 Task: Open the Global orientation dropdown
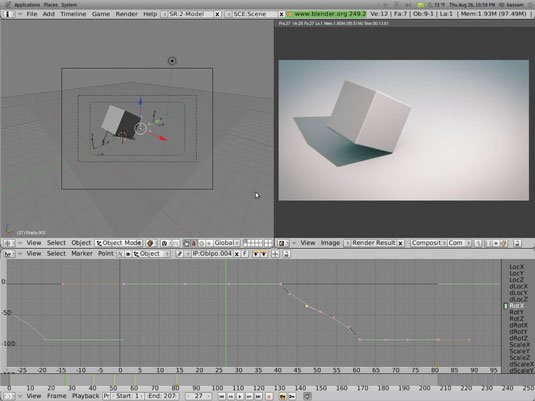pos(227,243)
